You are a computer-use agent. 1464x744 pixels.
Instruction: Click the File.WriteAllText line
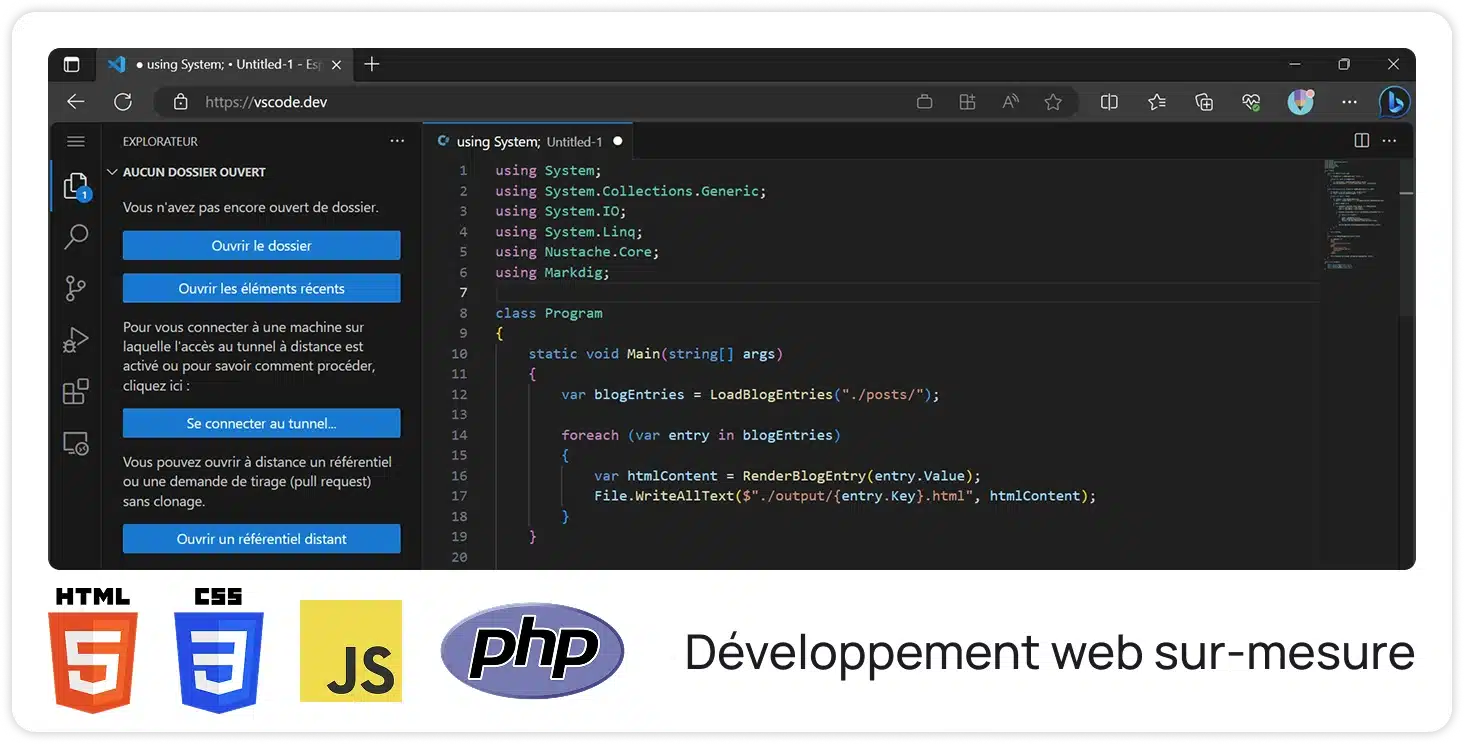pyautogui.click(x=845, y=496)
